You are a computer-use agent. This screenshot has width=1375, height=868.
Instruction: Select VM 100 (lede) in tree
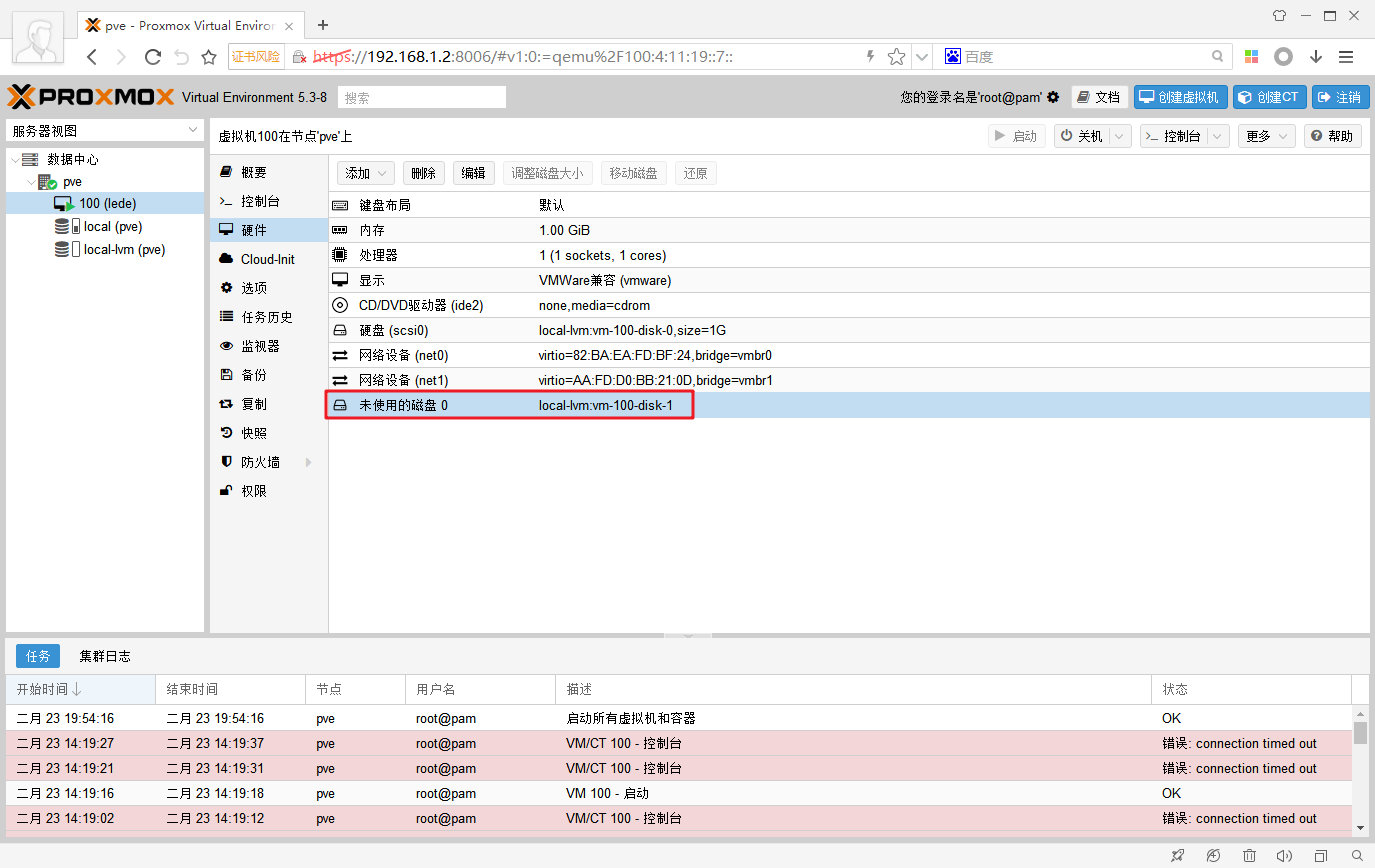[x=105, y=204]
